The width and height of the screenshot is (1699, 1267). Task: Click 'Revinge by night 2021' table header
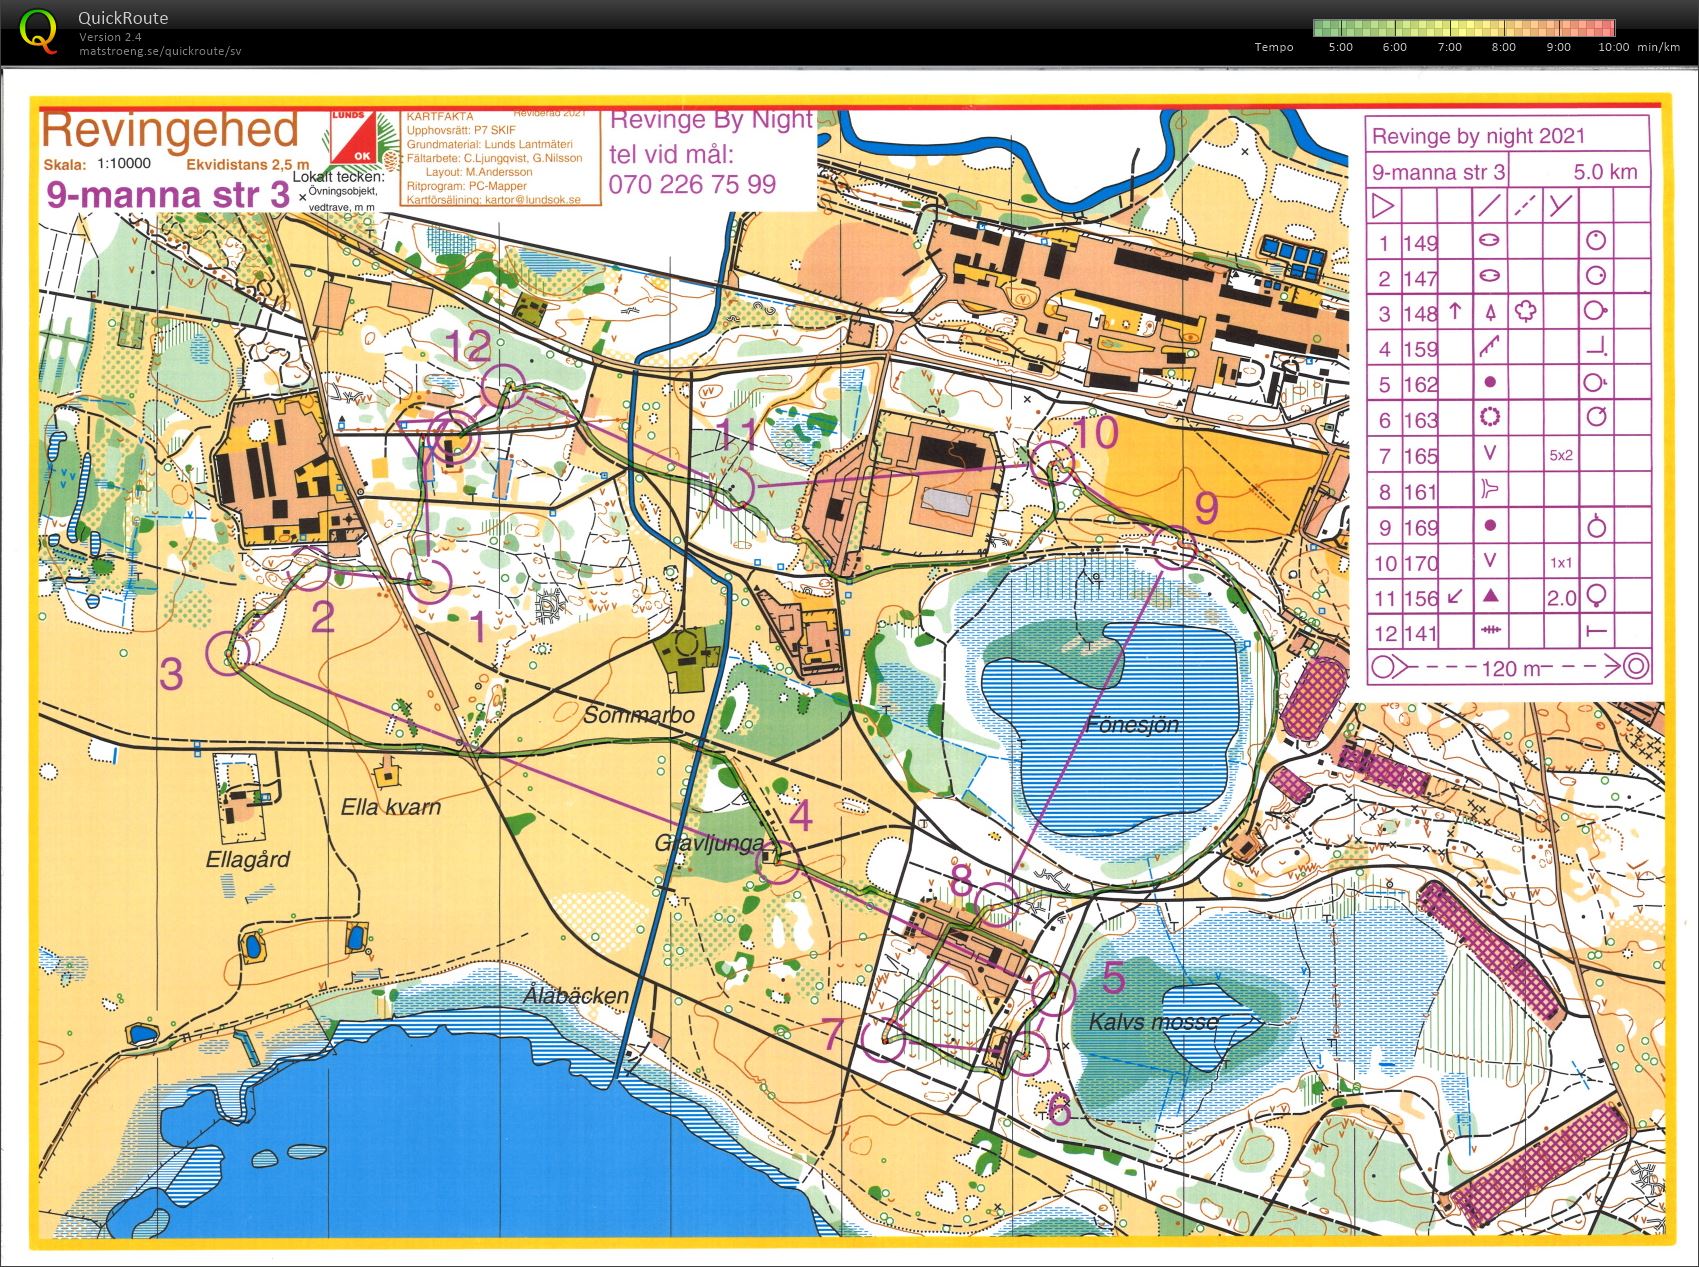point(1478,136)
